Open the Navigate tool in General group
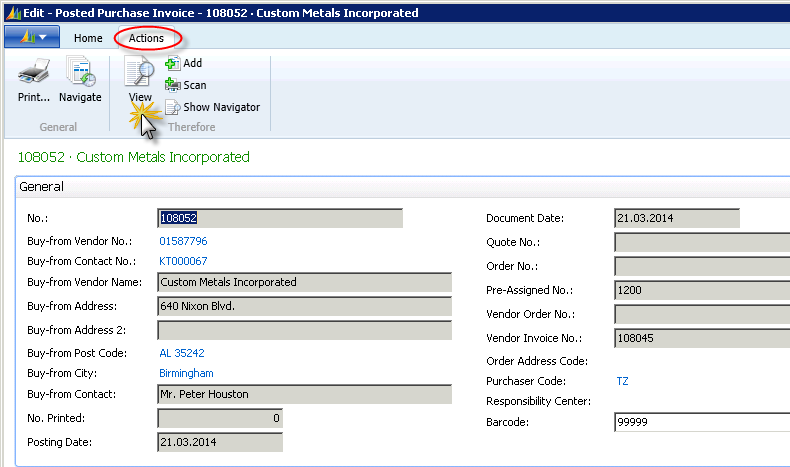Viewport: 790px width, 467px height. coord(80,73)
